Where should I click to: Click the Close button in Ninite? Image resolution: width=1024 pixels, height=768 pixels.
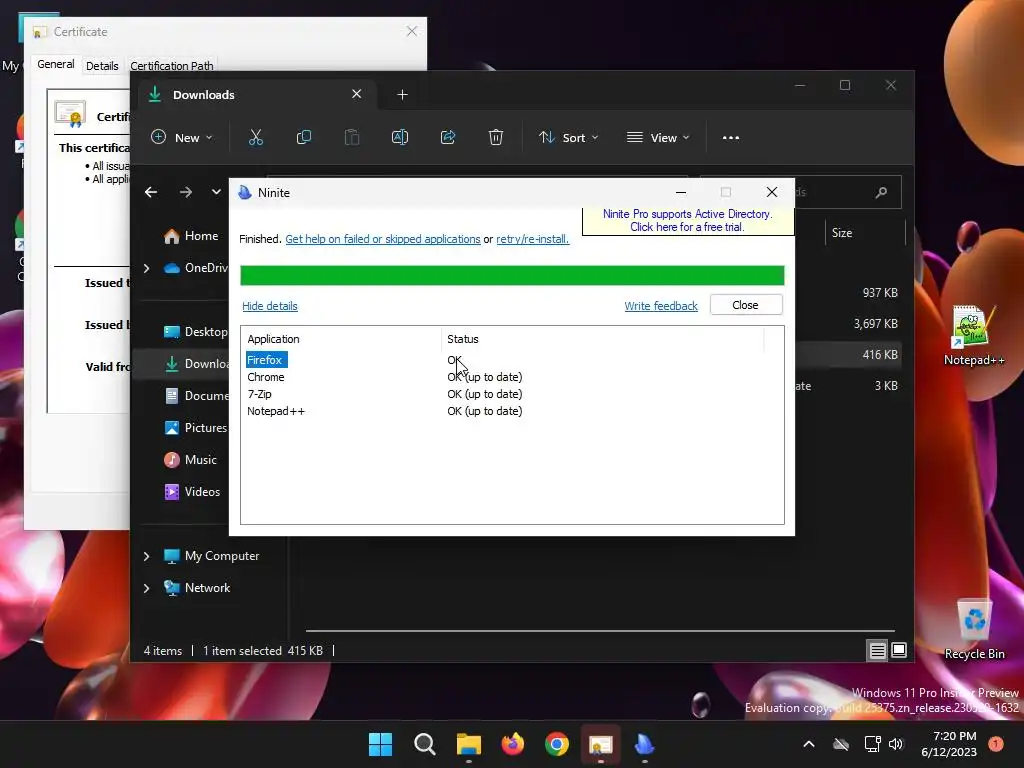pyautogui.click(x=746, y=305)
